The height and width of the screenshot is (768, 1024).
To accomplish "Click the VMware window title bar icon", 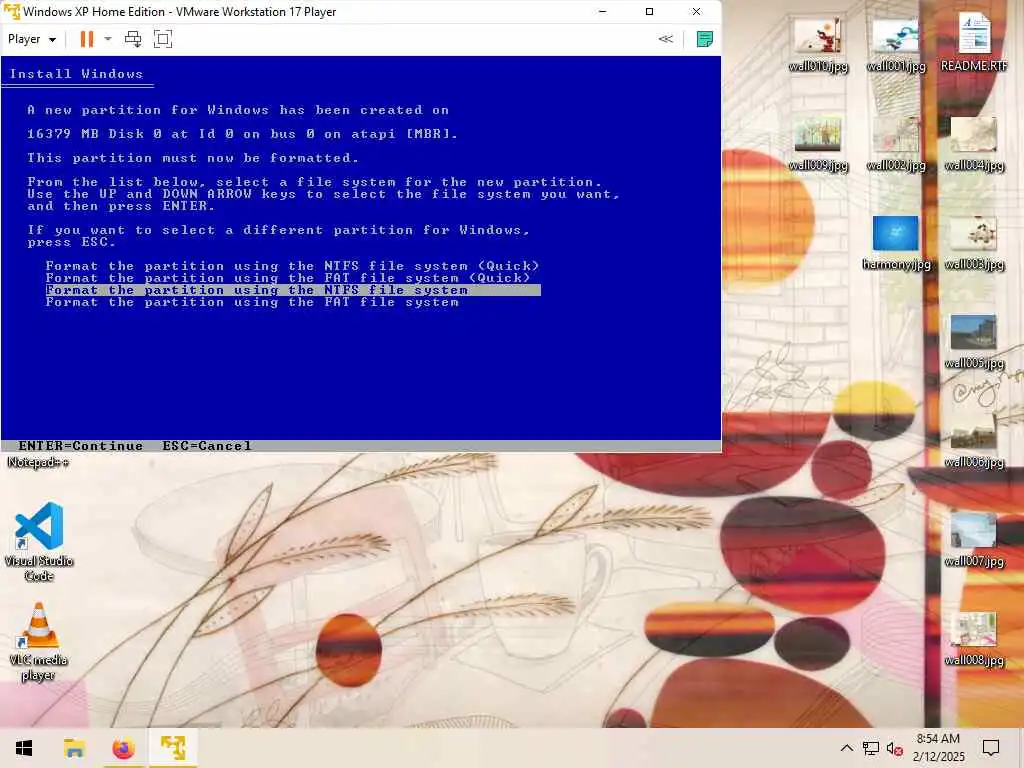I will coord(12,12).
